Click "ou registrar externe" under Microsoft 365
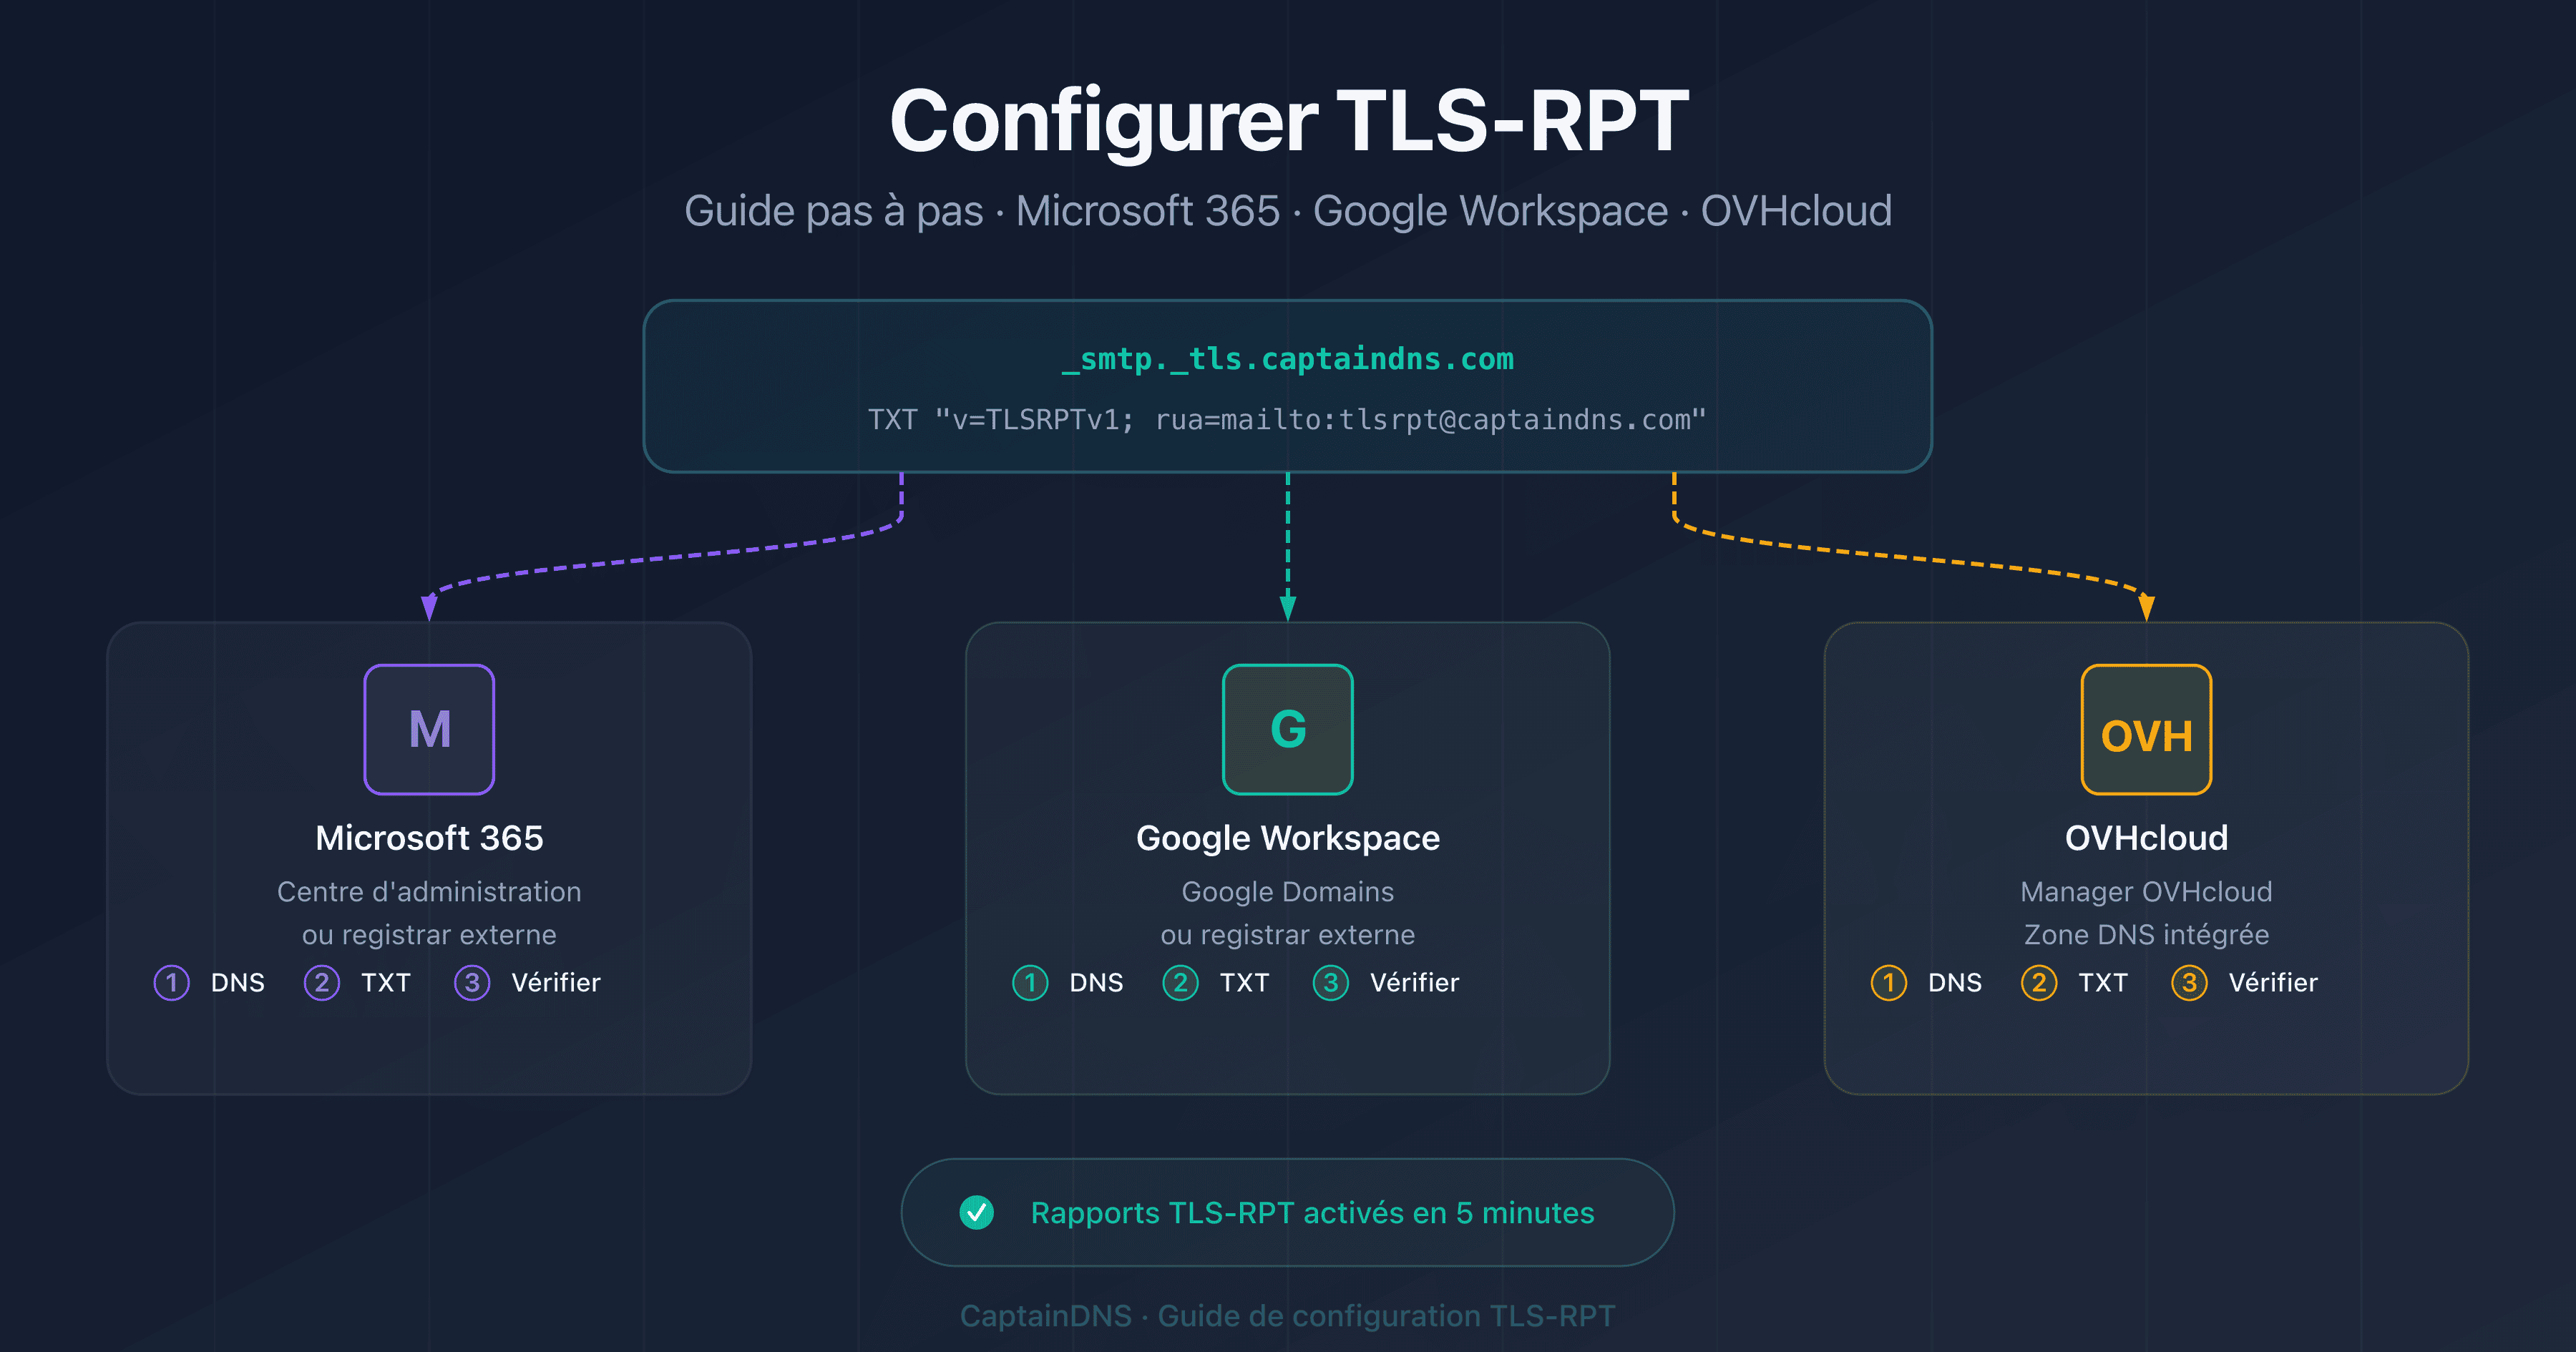 pyautogui.click(x=429, y=934)
